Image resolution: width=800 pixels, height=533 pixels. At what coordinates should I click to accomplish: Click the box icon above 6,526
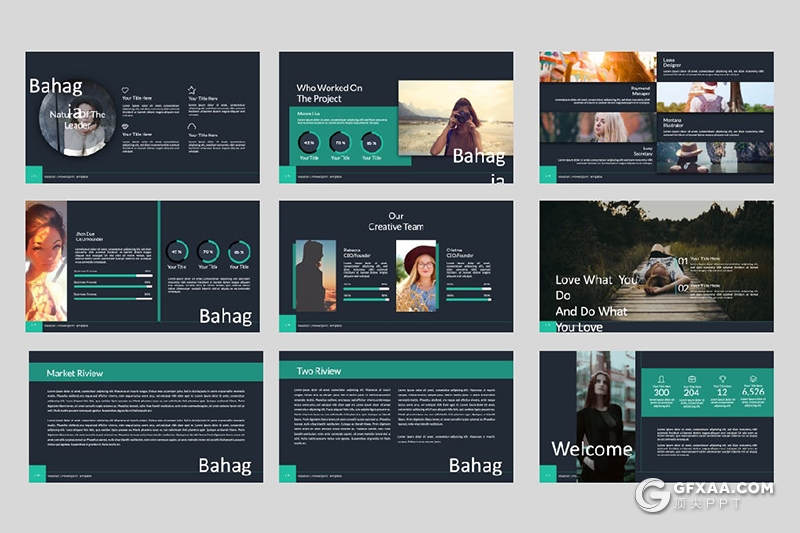click(x=753, y=379)
